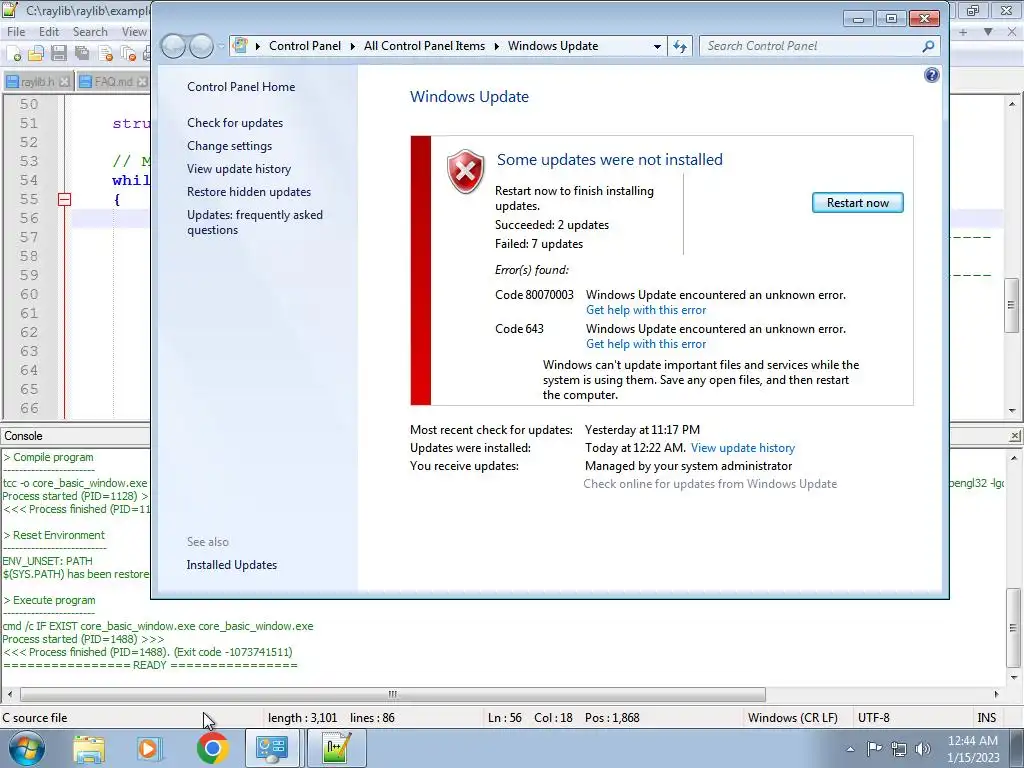Open the recent pages dropdown beside the Forward button

click(221, 46)
